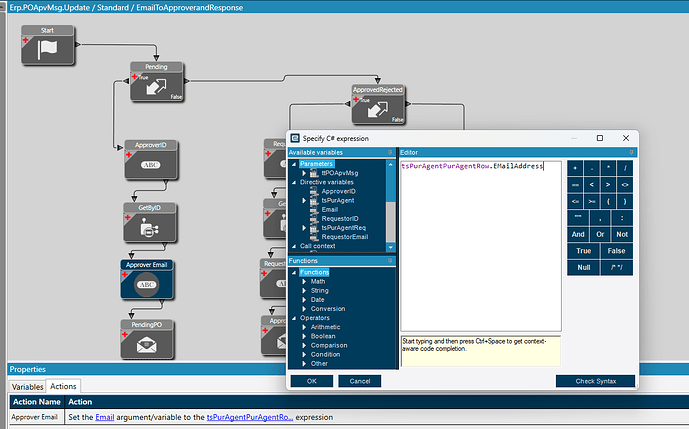The image size is (689, 429).
Task: Select the GetByID method node
Action: (x=148, y=224)
